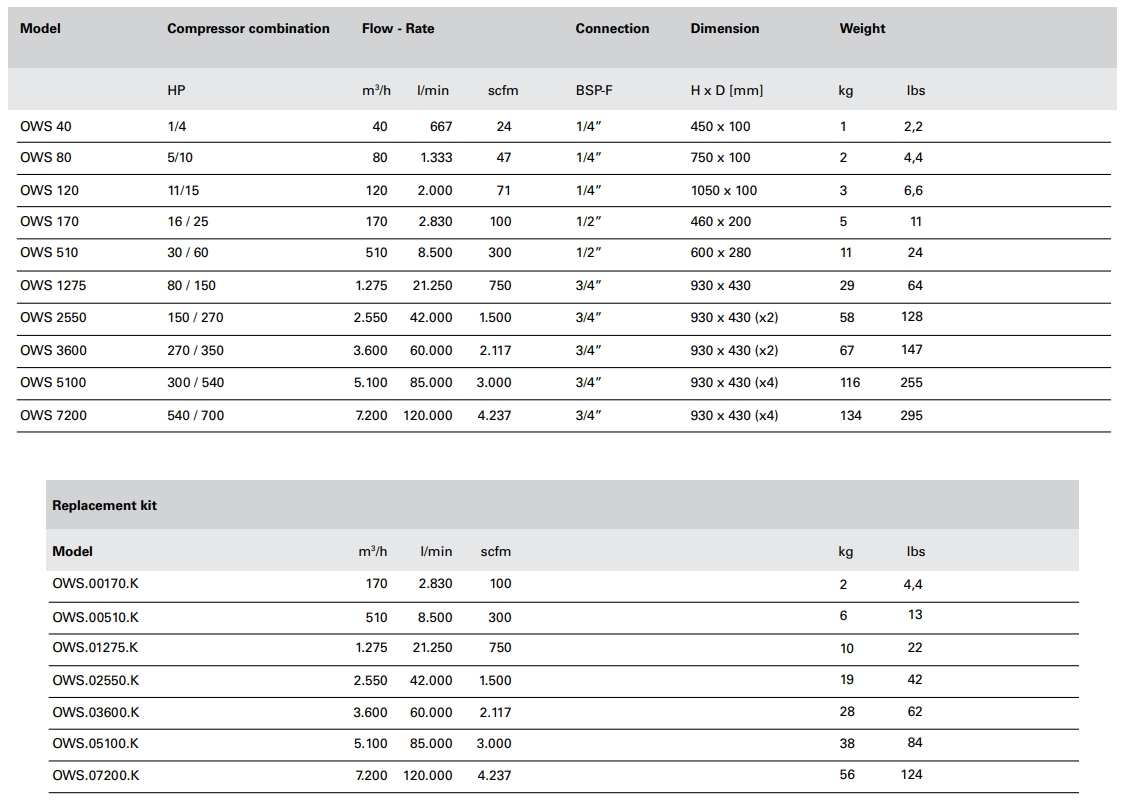Click the Compressor combination column header
This screenshot has height=803, width=1121.
[x=248, y=29]
